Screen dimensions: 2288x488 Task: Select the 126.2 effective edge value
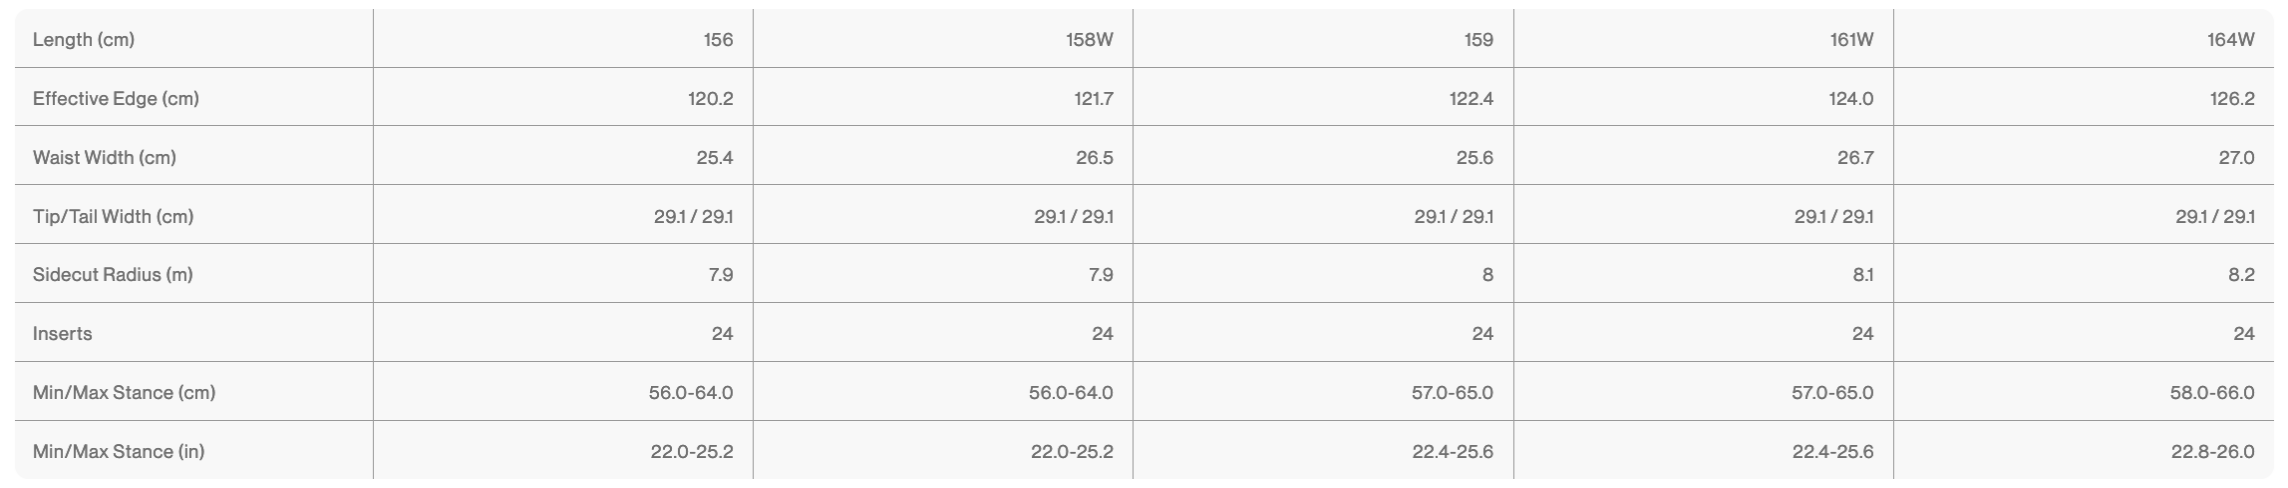tap(2232, 98)
